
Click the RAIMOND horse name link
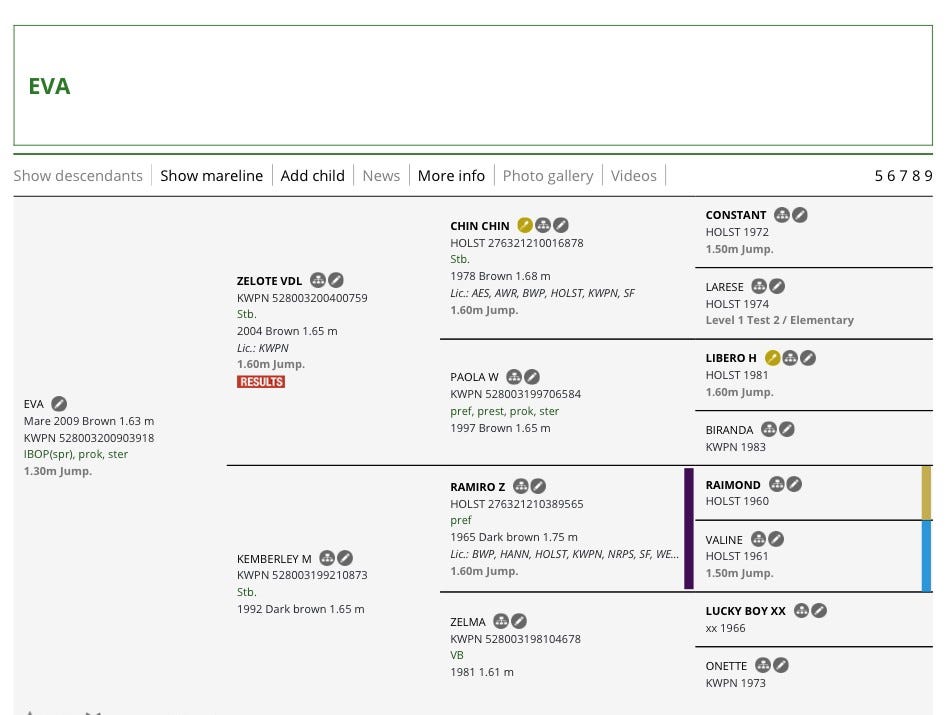[733, 485]
